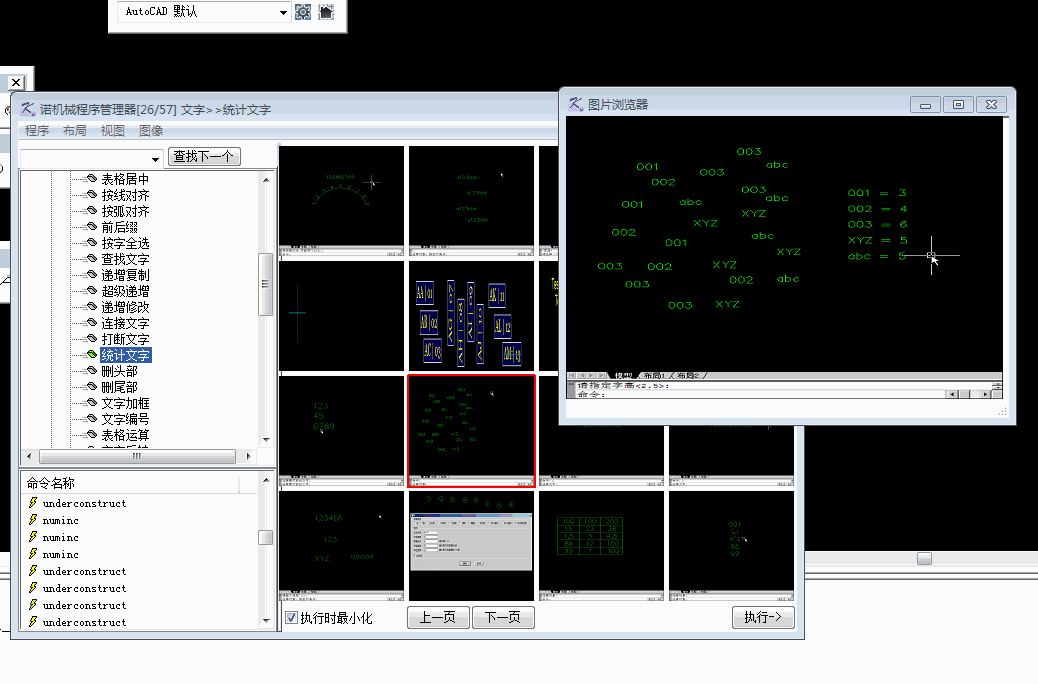Click the icon beside 表格居中
Viewport: 1038px width, 684px height.
click(92, 178)
